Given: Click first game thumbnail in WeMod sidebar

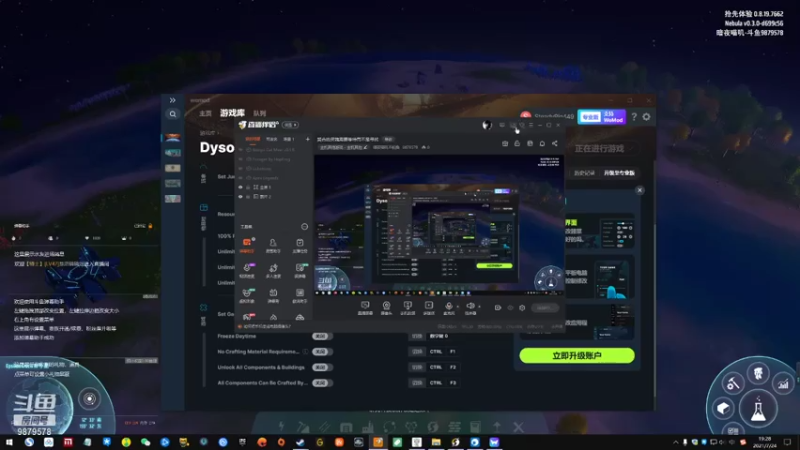Looking at the screenshot, I should pyautogui.click(x=172, y=137).
